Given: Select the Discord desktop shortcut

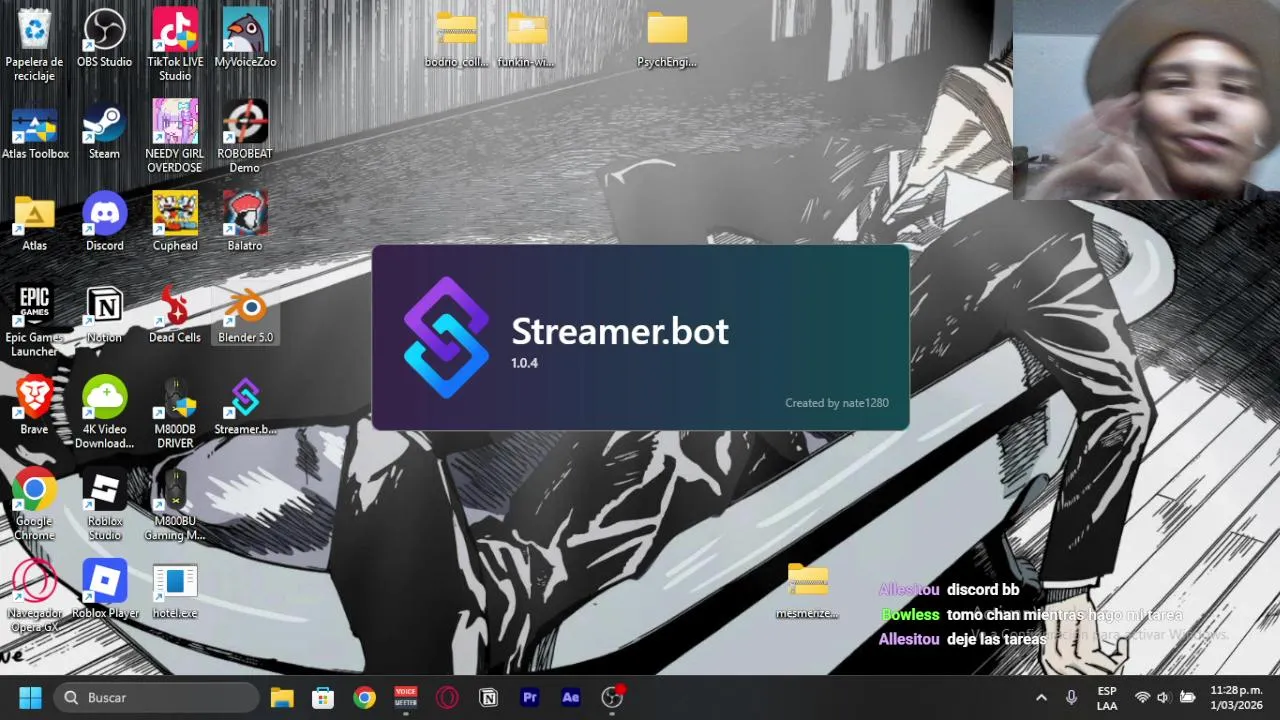Looking at the screenshot, I should tap(104, 222).
